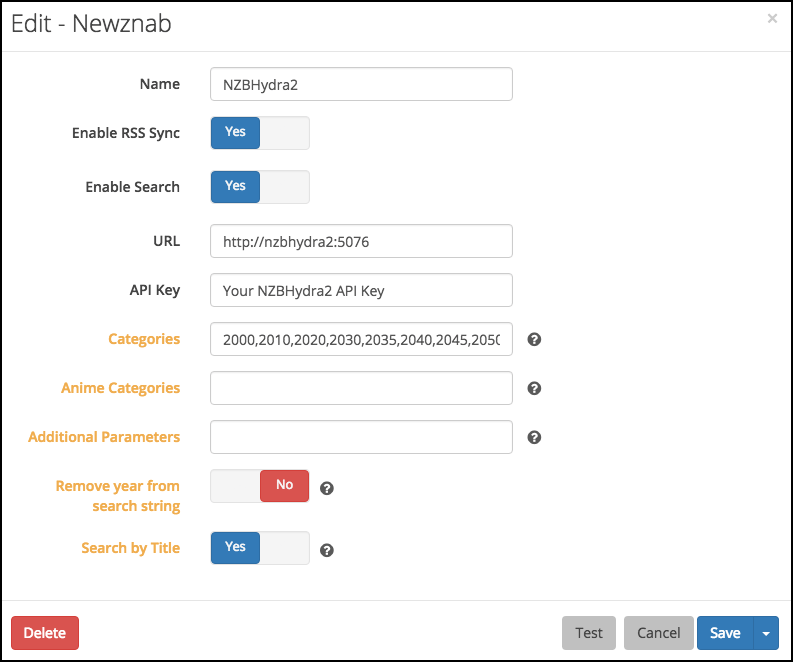Cancel editing the Newznab indexer
Image resolution: width=793 pixels, height=662 pixels.
point(658,633)
